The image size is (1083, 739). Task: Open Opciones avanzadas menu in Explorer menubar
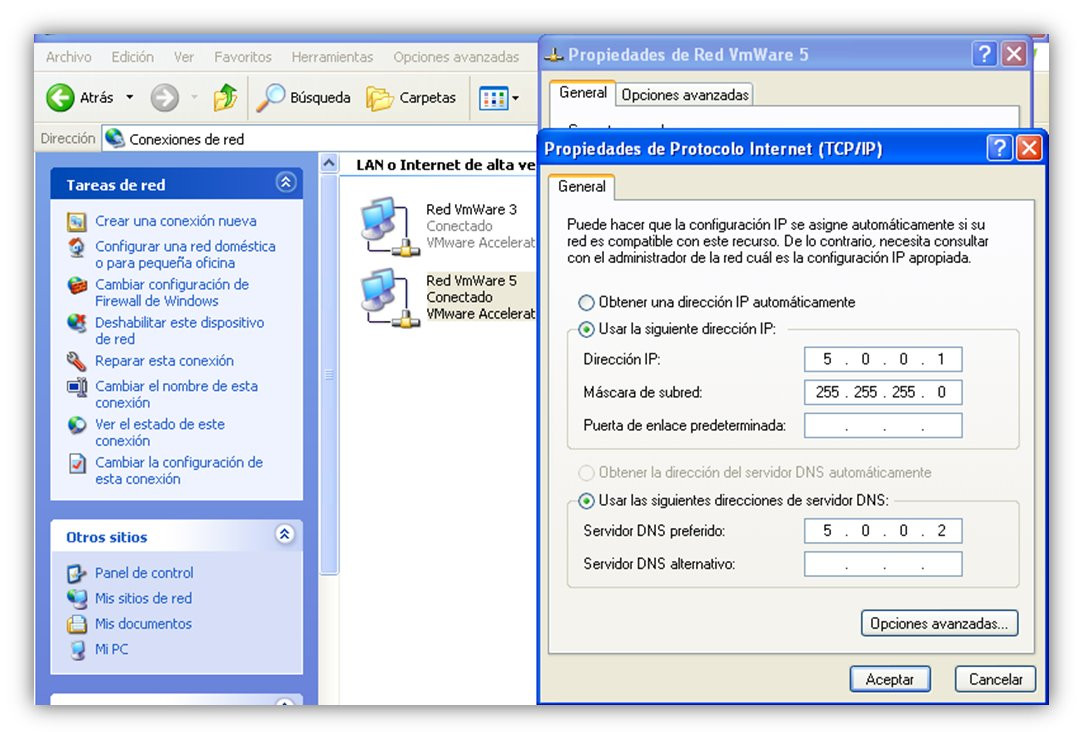pos(456,57)
